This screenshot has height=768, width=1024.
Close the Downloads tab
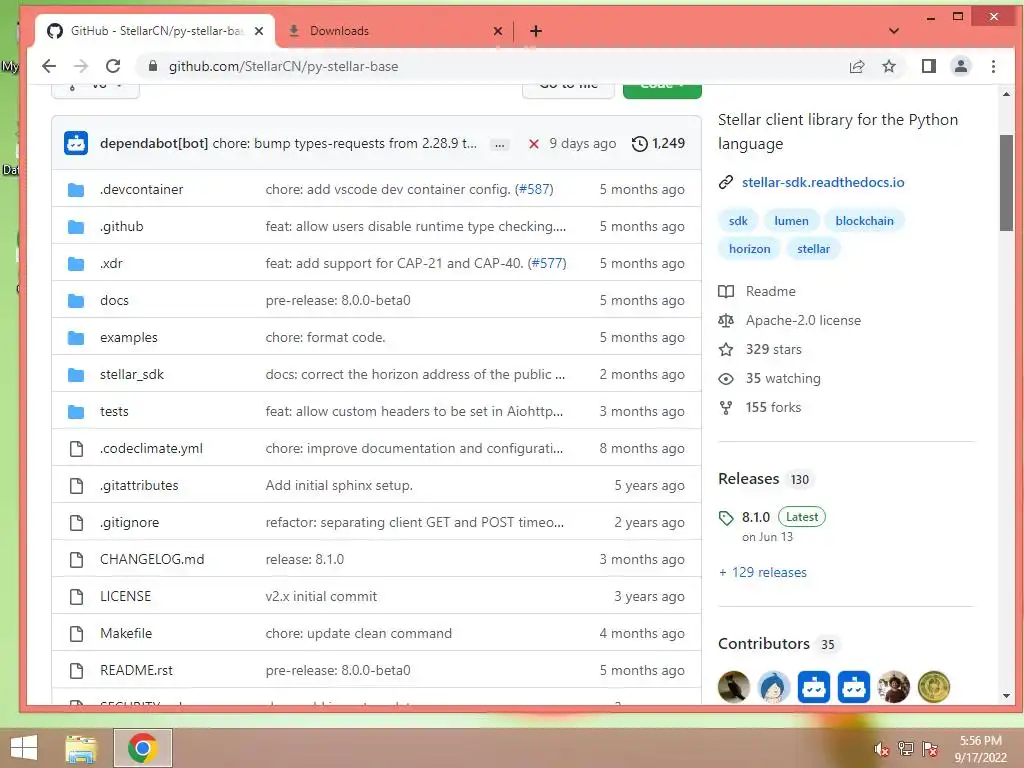tap(498, 31)
